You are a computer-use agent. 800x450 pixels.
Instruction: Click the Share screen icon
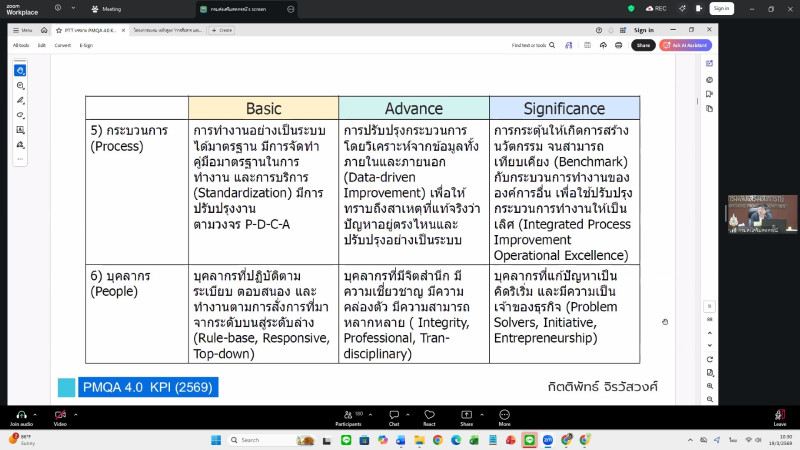click(x=466, y=414)
